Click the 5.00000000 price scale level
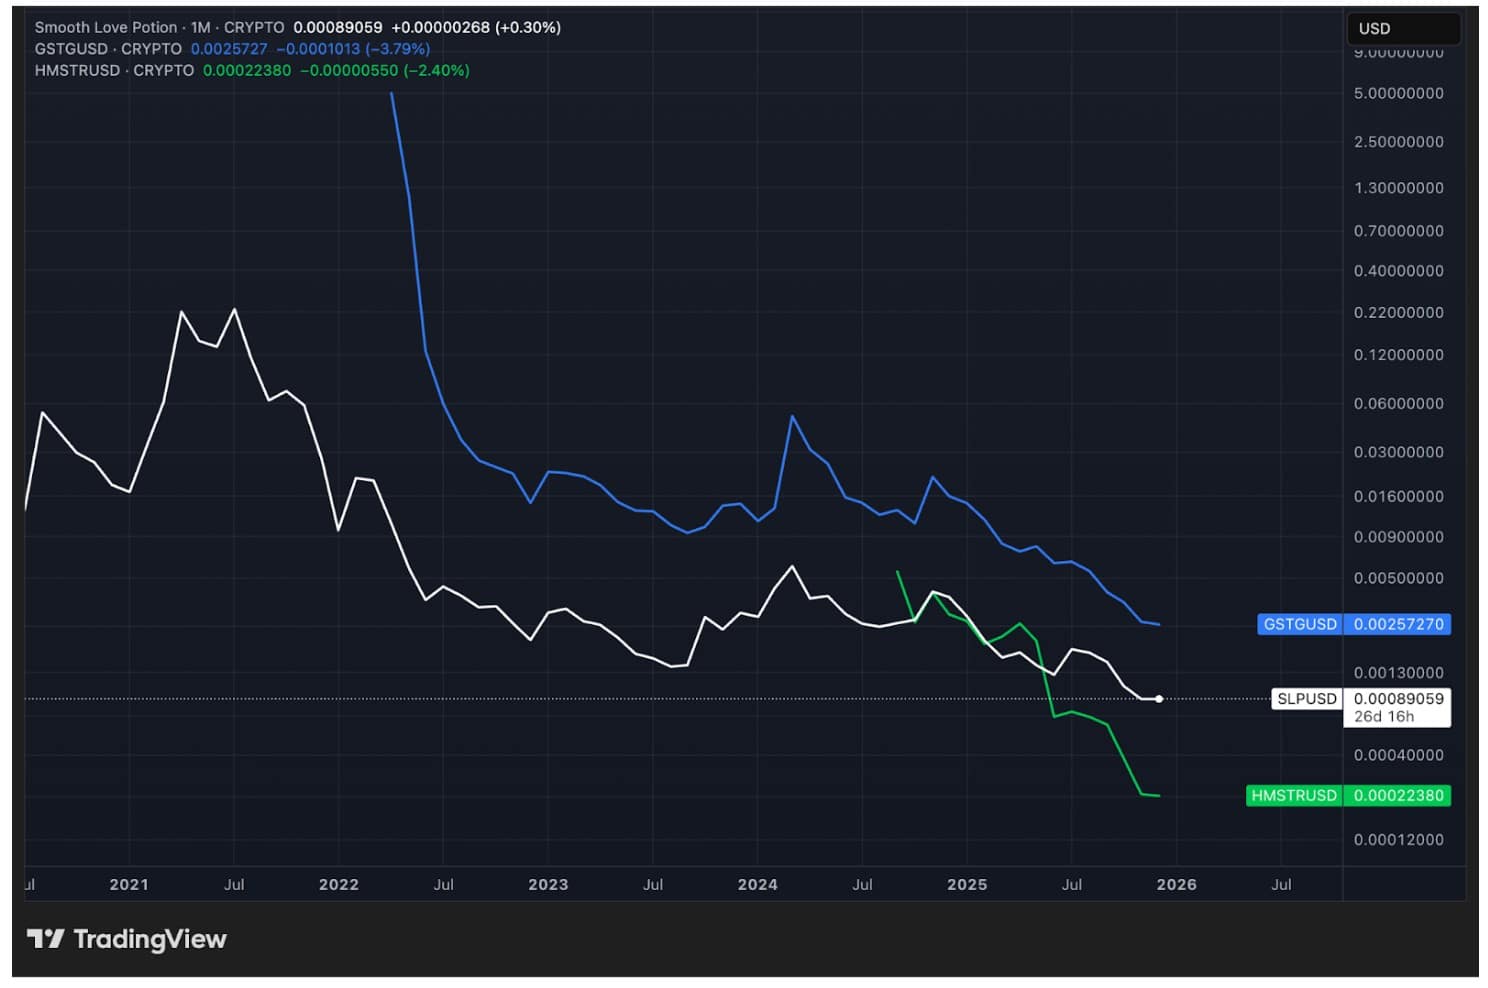Screen dimensions: 1488x988 (1398, 93)
